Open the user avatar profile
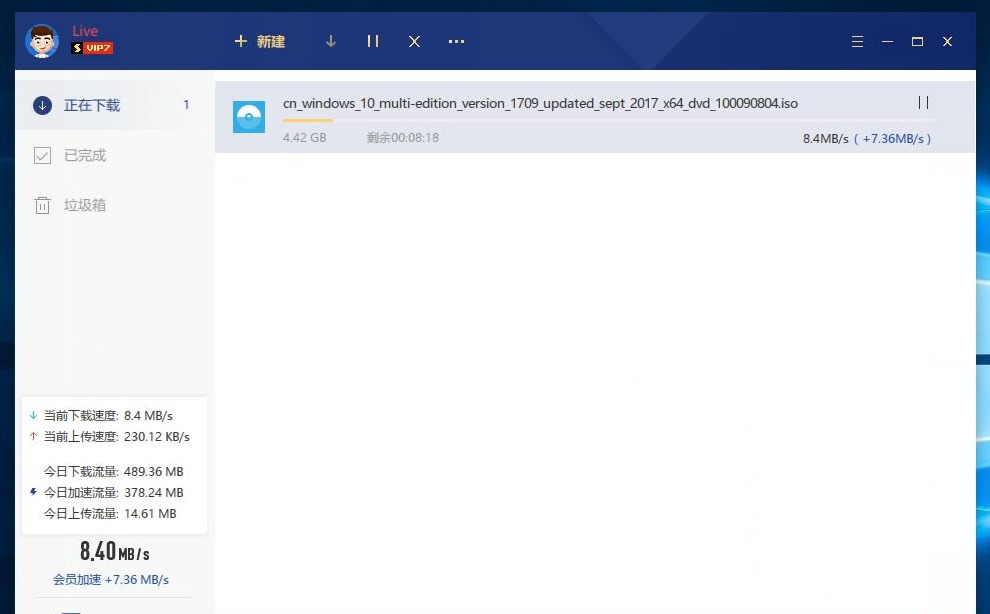 (x=42, y=41)
